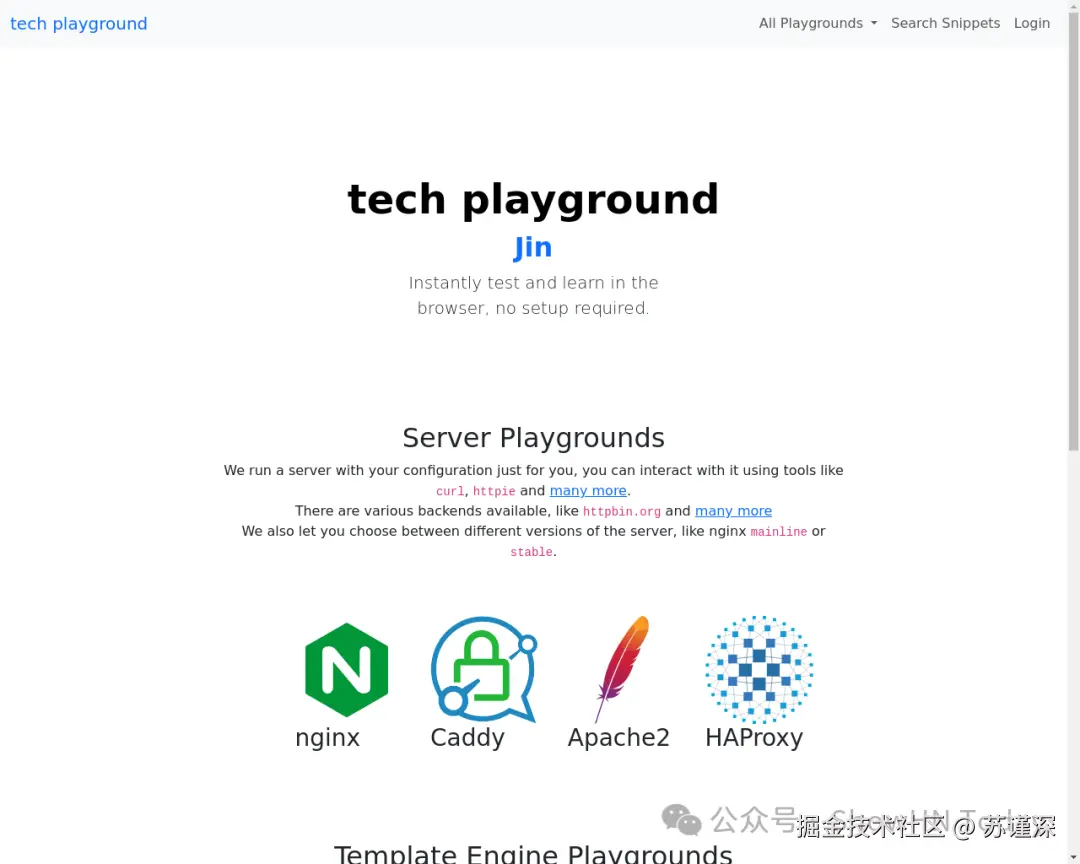Open the nginx playground logo
This screenshot has height=864, width=1080.
click(346, 670)
